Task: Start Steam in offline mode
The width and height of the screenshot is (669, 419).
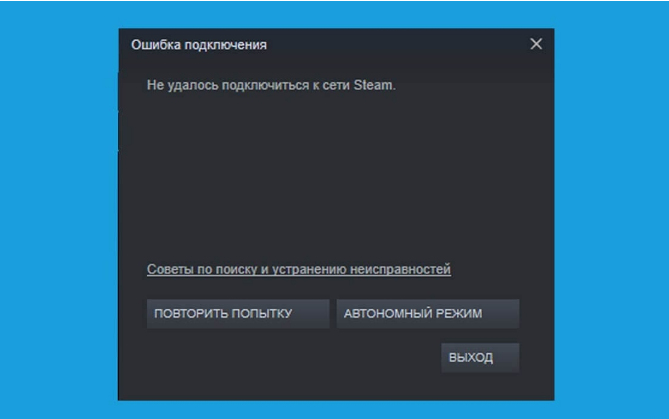Action: tap(428, 314)
